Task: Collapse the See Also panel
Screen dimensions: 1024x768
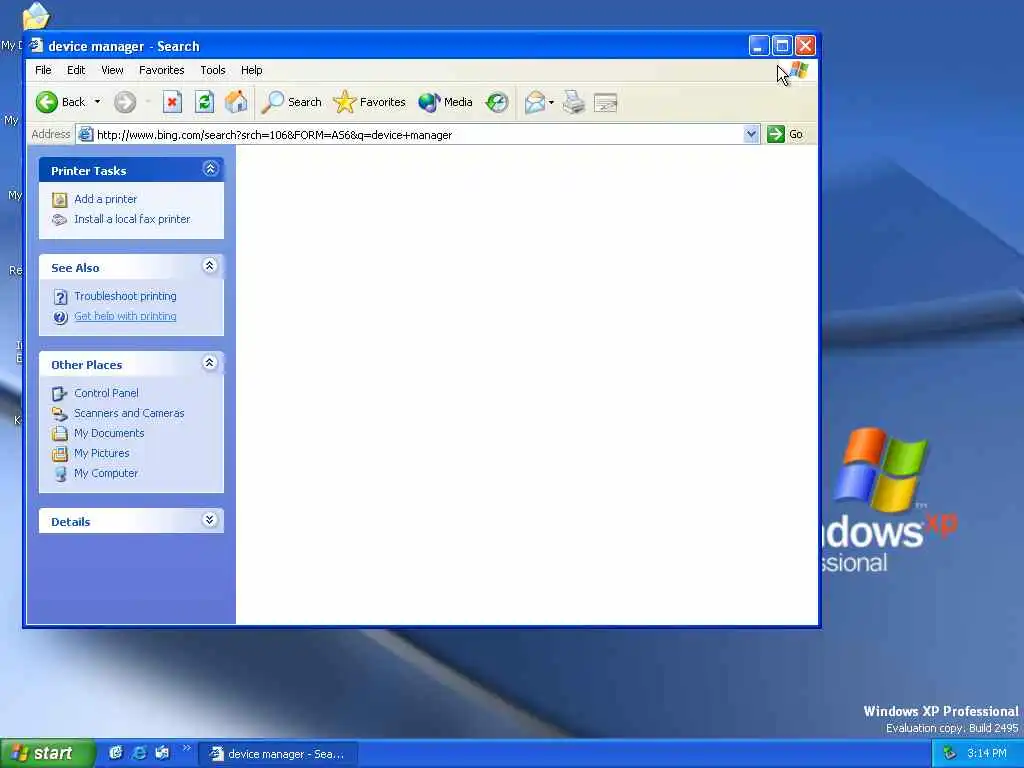Action: click(210, 266)
